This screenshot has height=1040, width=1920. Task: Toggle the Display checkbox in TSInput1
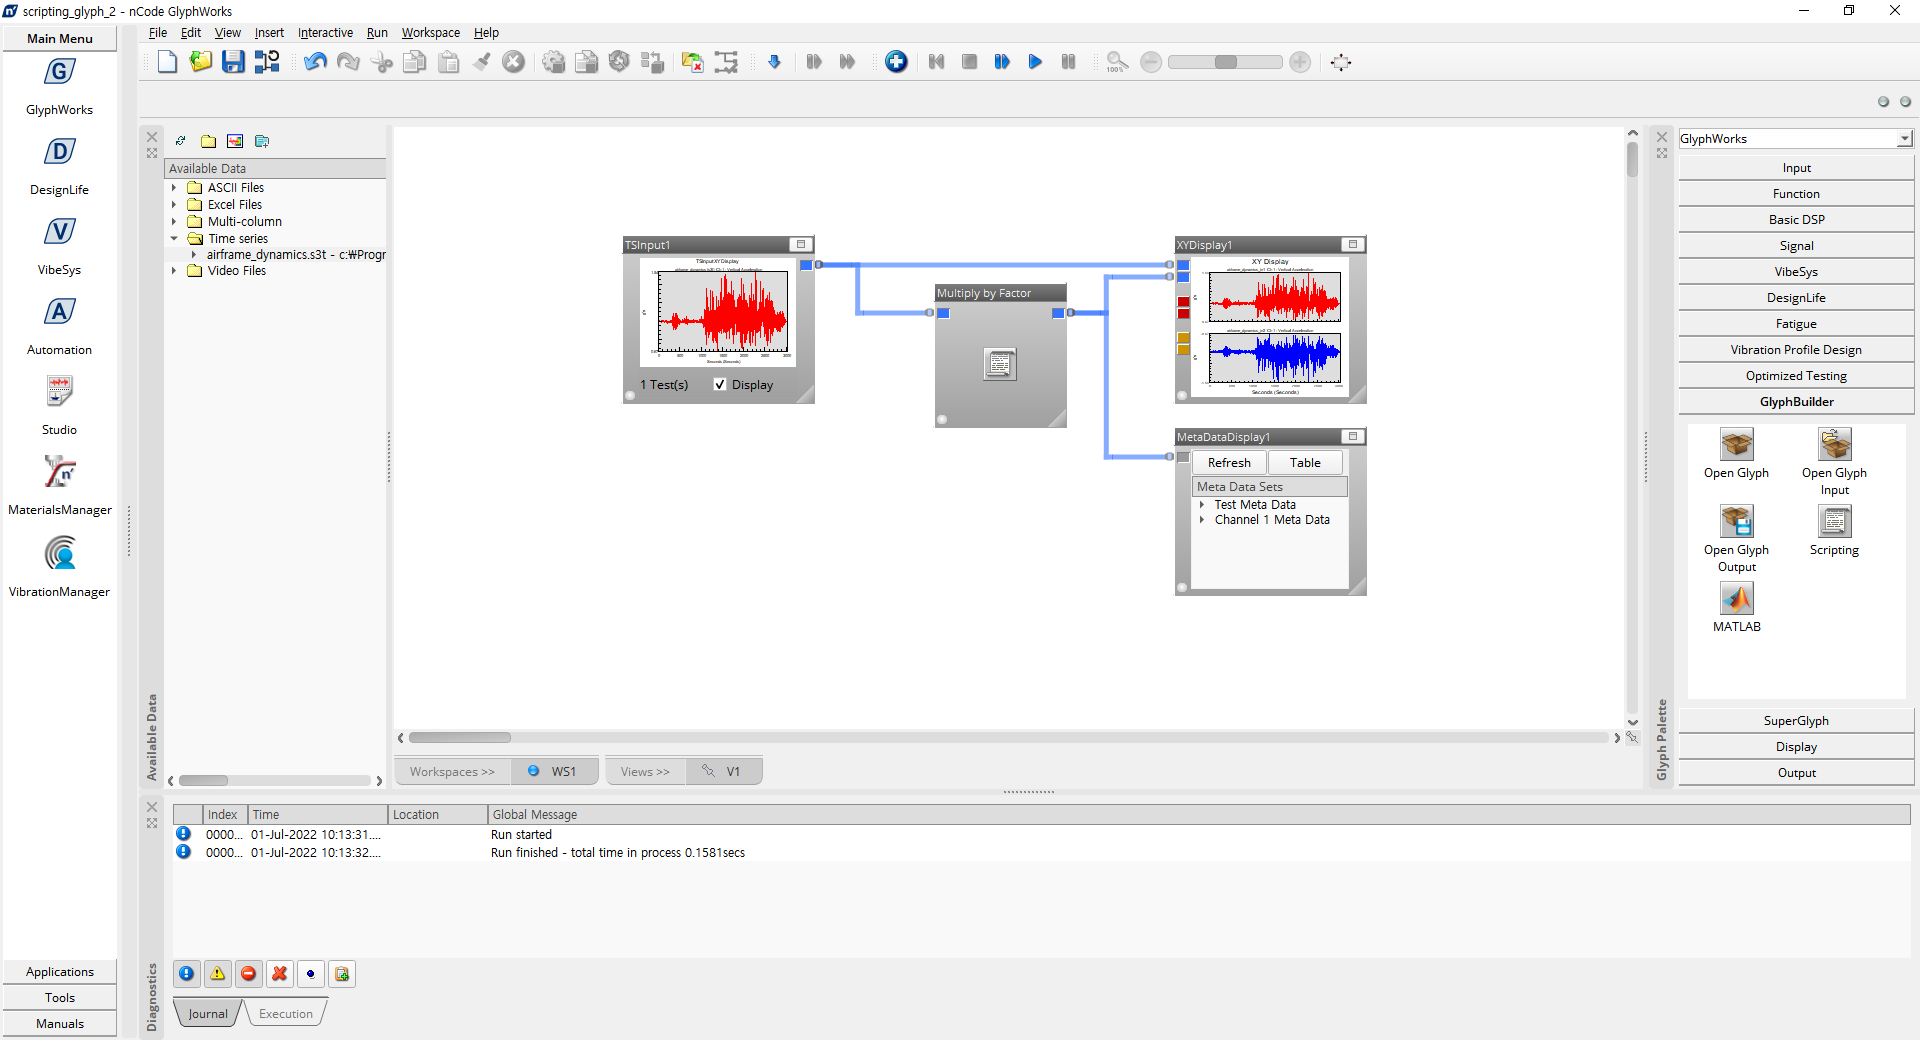tap(719, 385)
